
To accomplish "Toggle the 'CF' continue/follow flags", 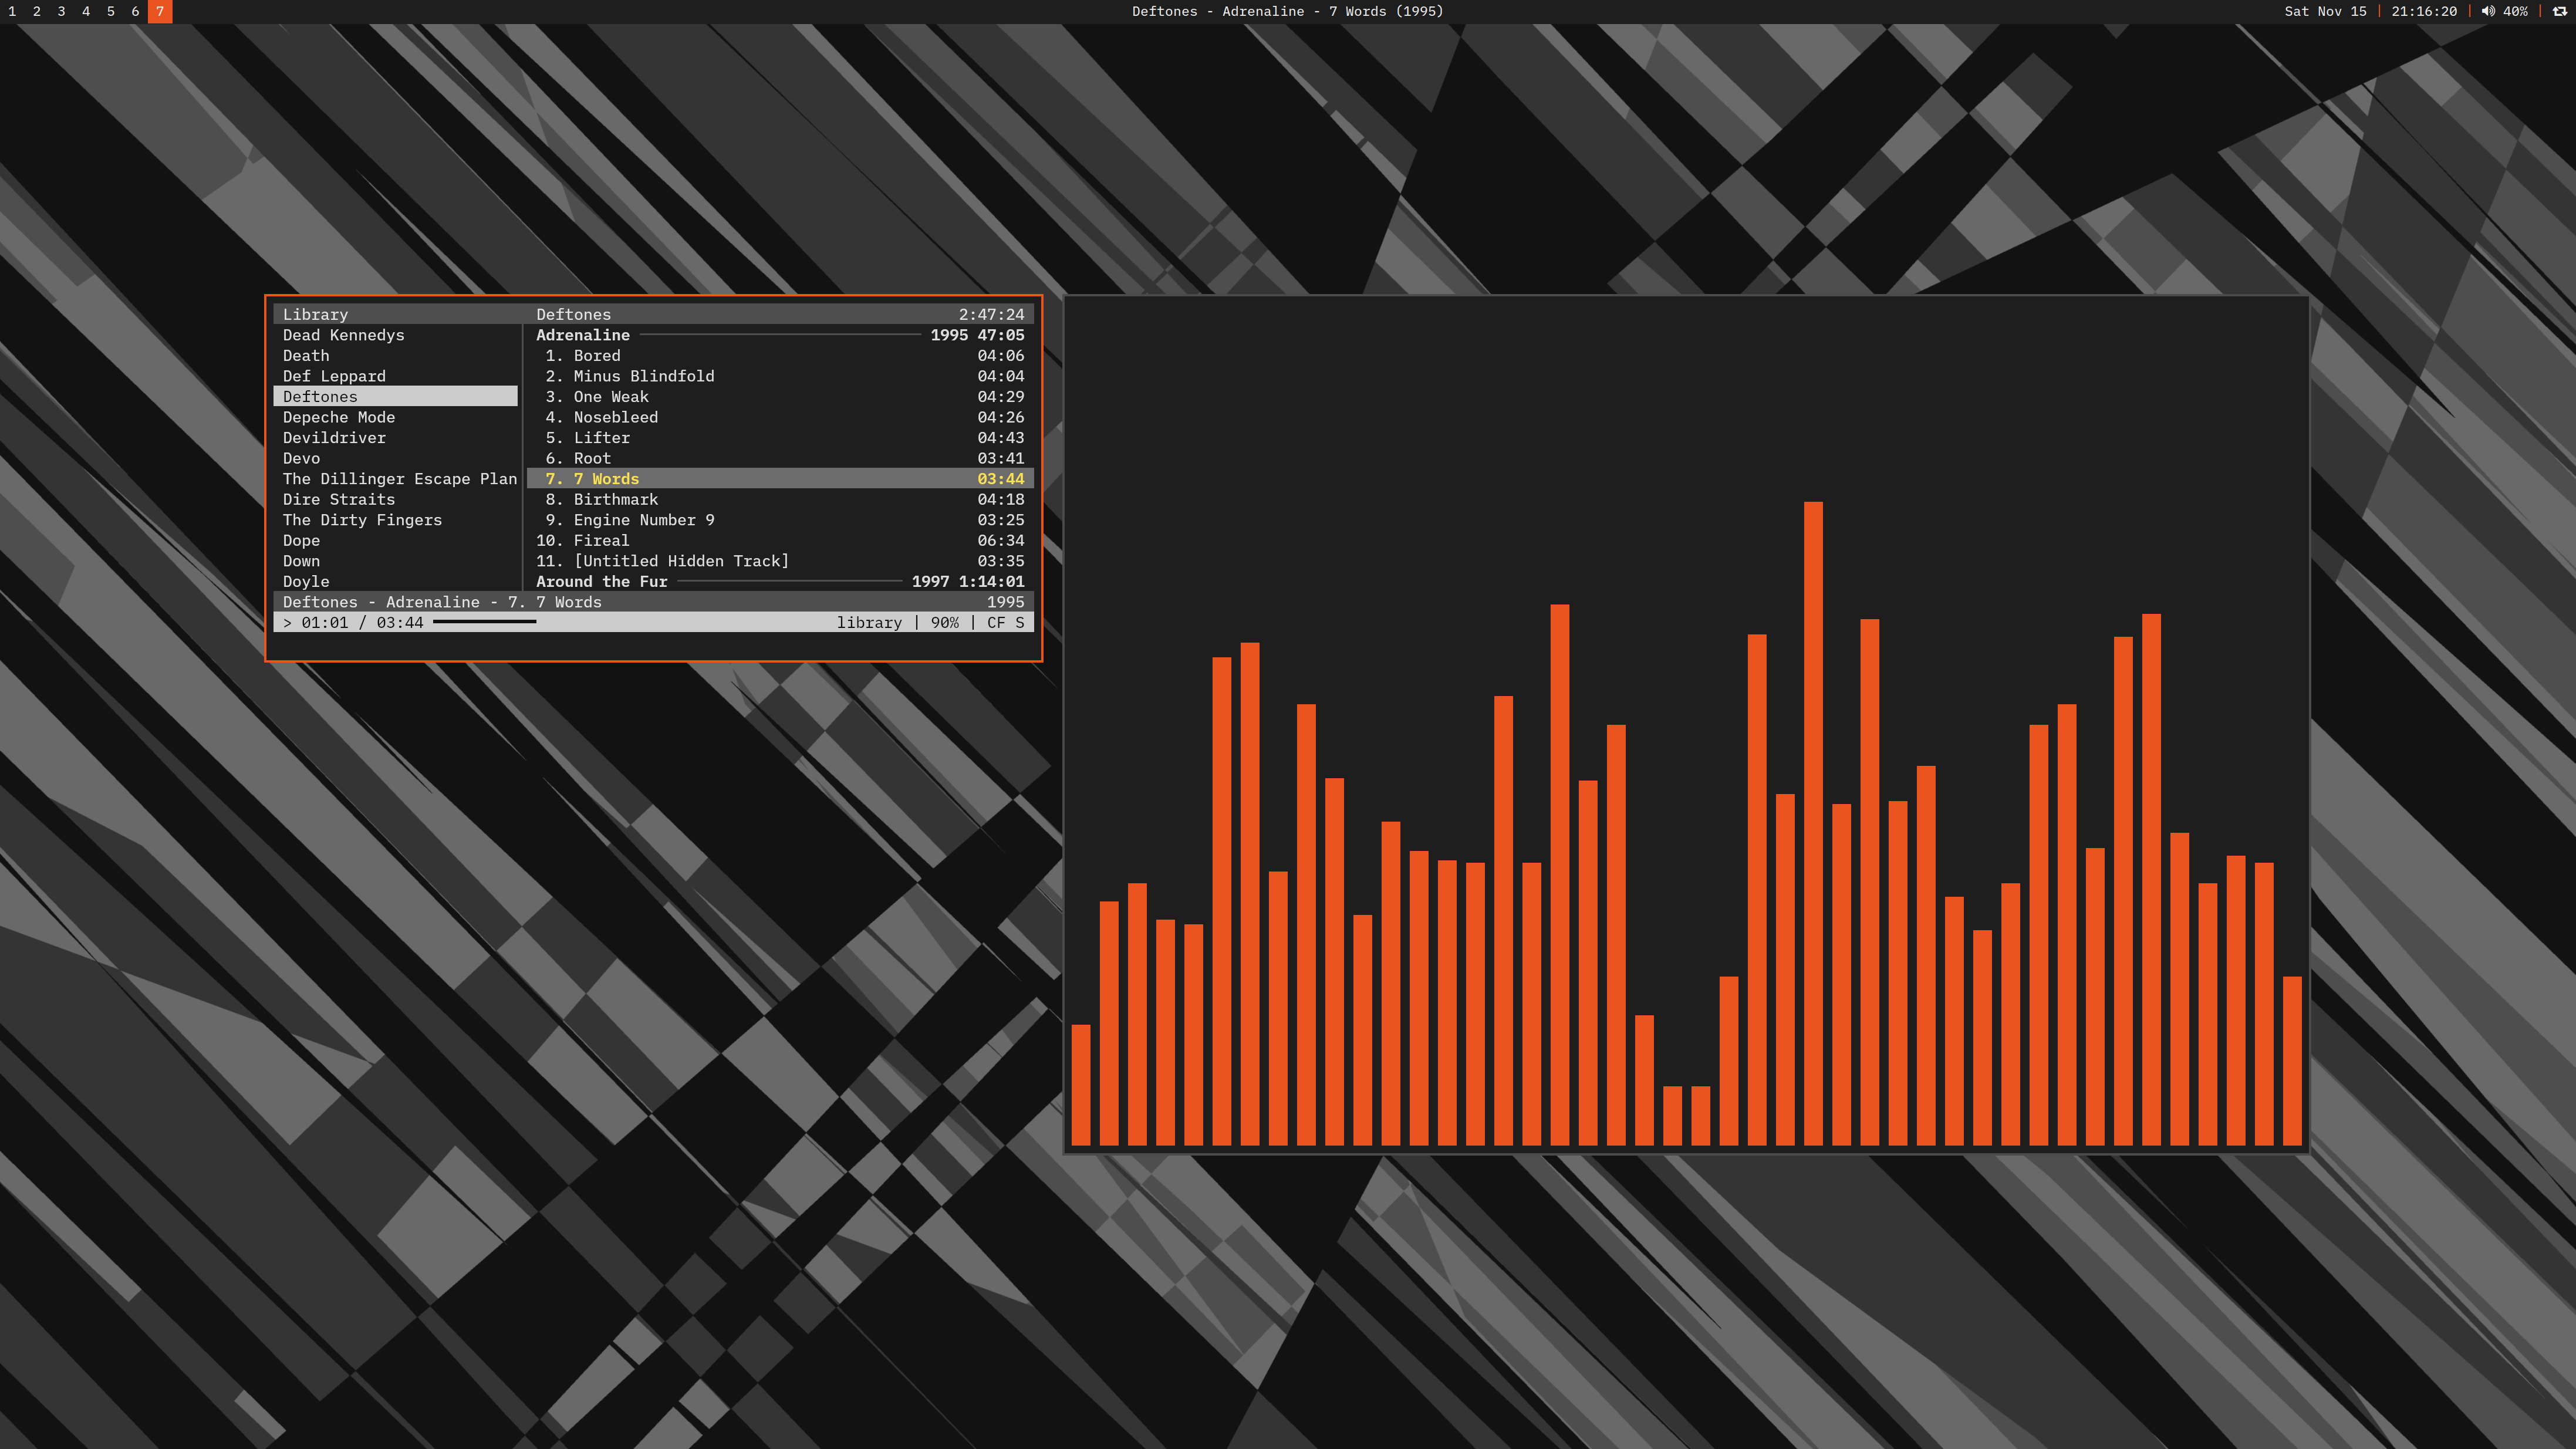I will (x=996, y=622).
